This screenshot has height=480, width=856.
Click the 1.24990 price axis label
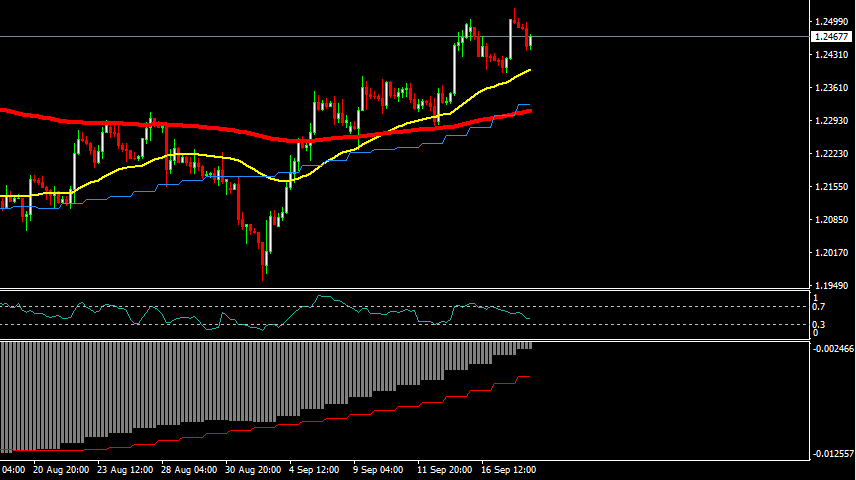(831, 22)
